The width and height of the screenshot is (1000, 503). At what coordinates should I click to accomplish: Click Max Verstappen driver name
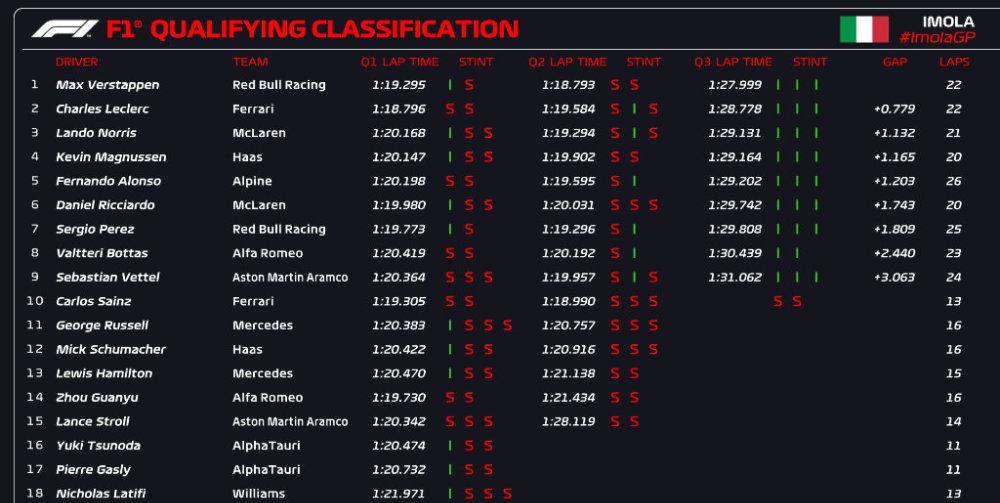108,85
